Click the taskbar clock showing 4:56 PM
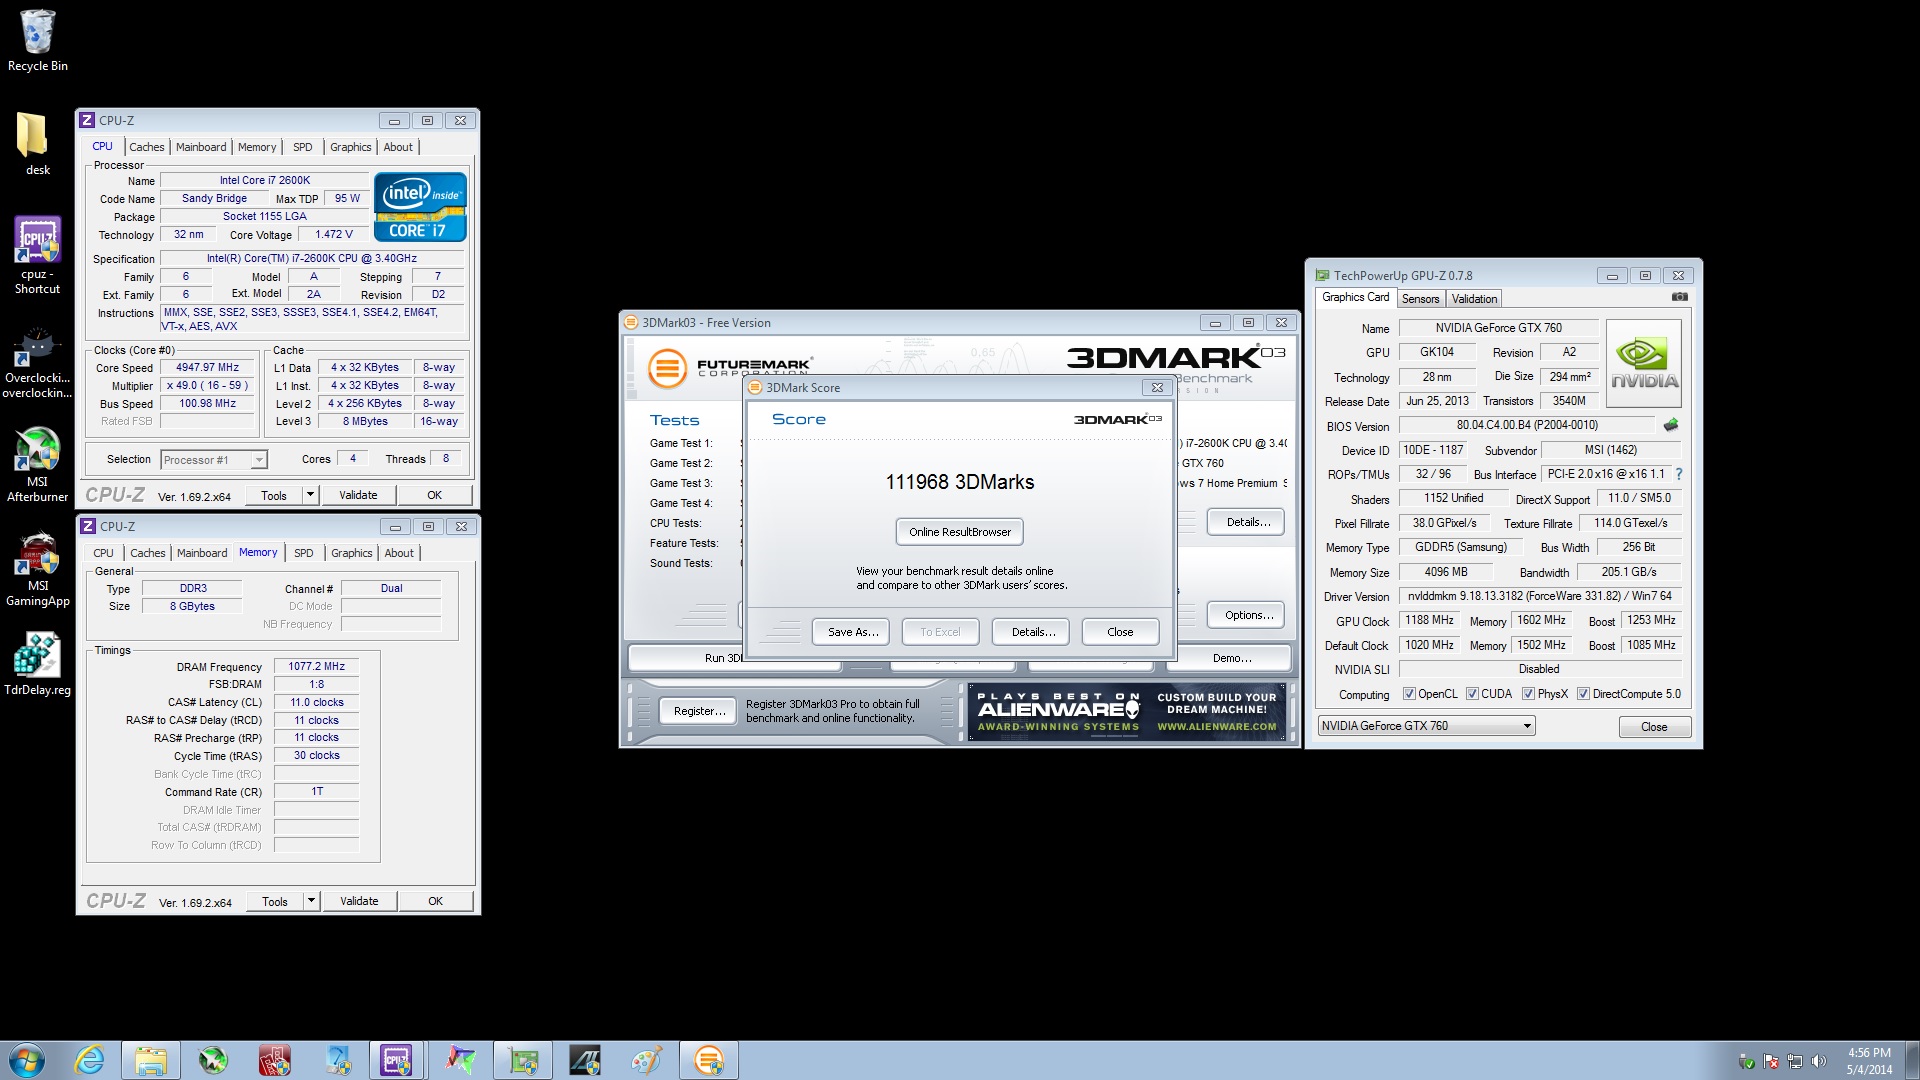This screenshot has width=1920, height=1080. point(1869,1061)
